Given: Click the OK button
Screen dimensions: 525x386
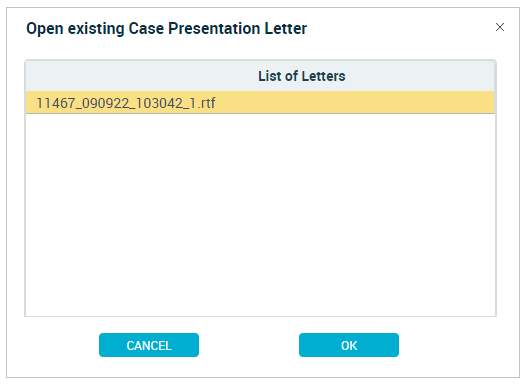Looking at the screenshot, I should point(349,345).
